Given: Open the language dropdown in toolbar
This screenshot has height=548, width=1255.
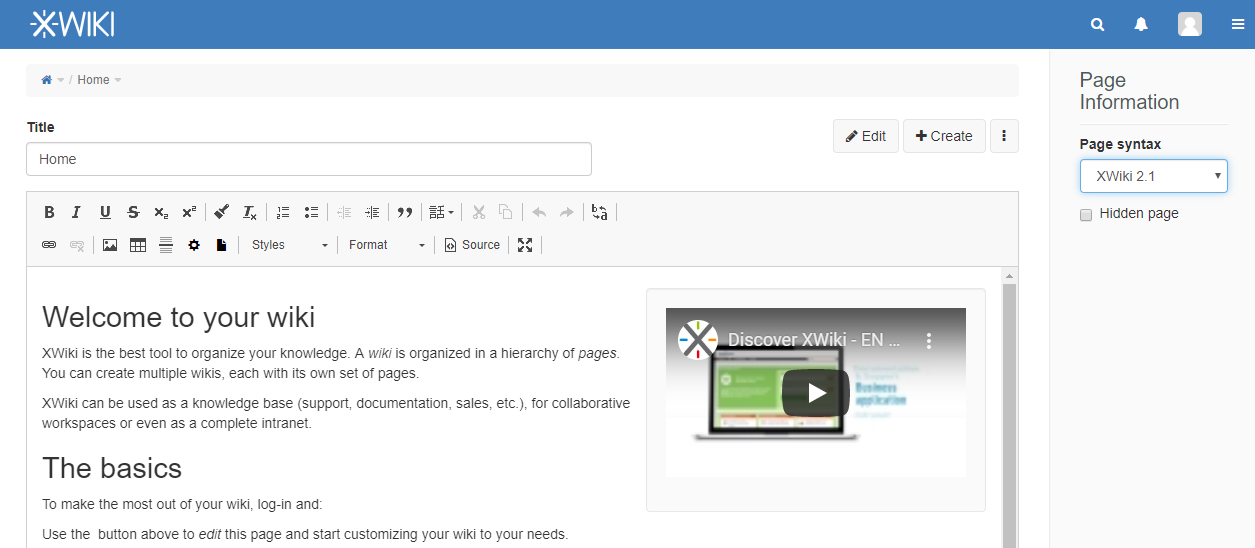Looking at the screenshot, I should [441, 212].
